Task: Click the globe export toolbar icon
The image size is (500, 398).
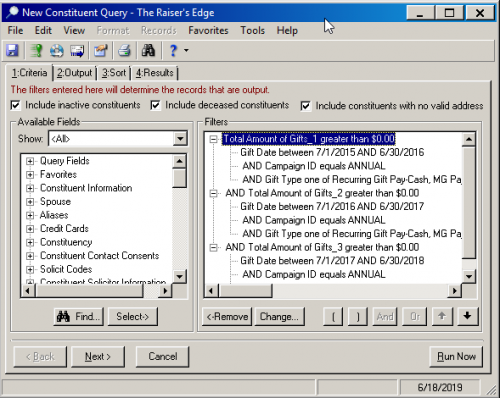Action: pos(56,51)
